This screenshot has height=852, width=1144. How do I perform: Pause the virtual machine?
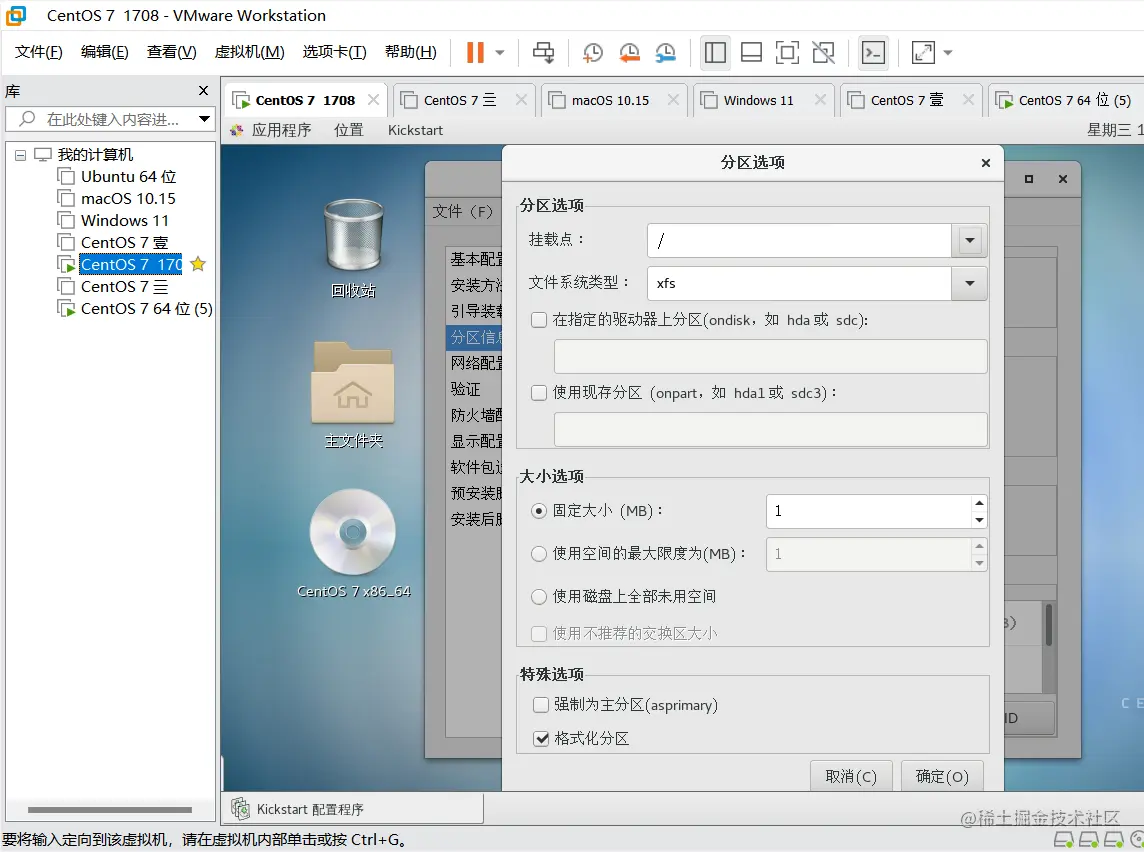[x=475, y=53]
